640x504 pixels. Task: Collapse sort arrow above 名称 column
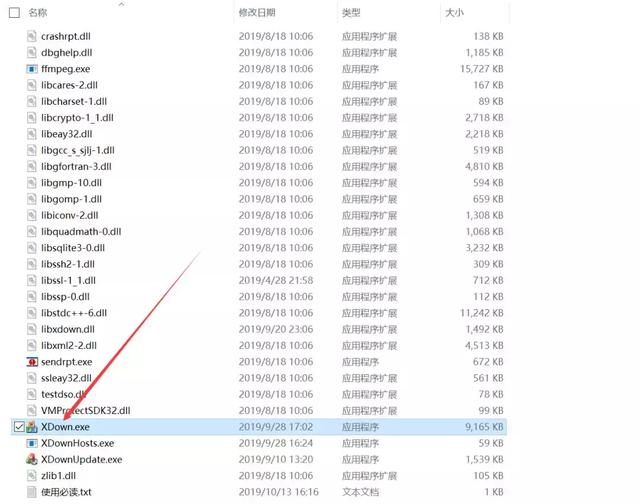[x=121, y=4]
